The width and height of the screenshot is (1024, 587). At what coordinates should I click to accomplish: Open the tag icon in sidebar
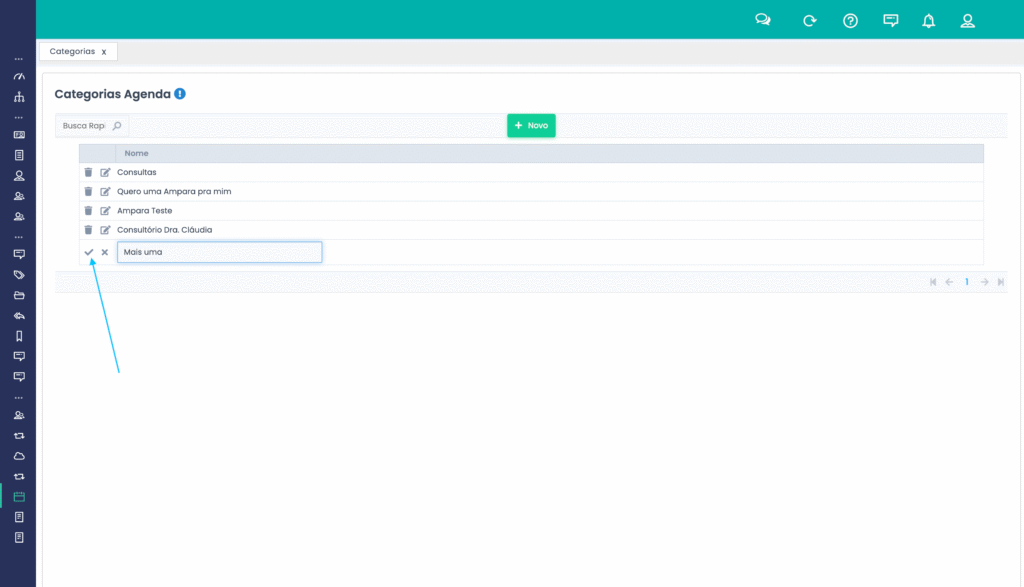pos(18,275)
